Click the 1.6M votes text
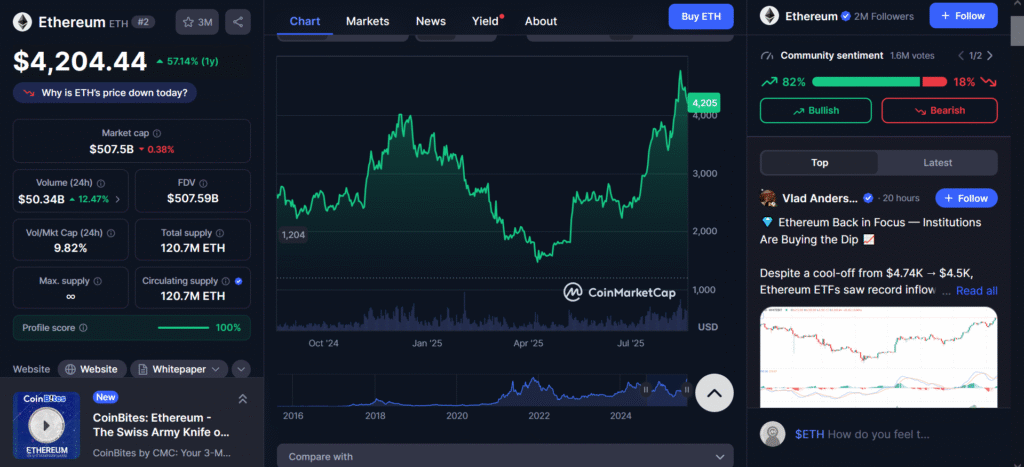Screen dimensions: 1024x467 pos(912,56)
